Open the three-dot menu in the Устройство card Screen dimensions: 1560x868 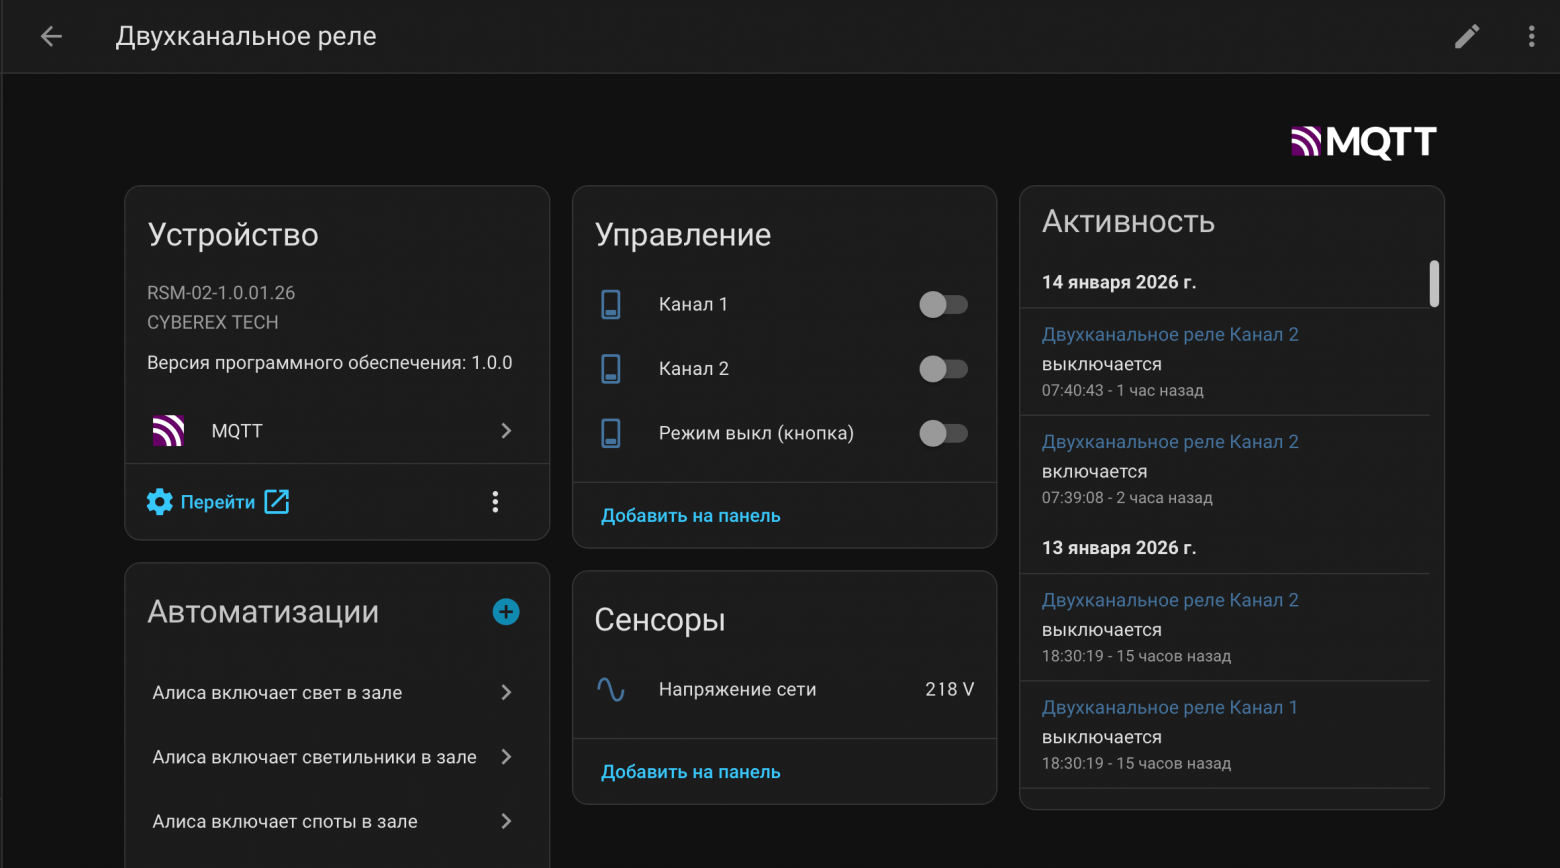(x=495, y=501)
